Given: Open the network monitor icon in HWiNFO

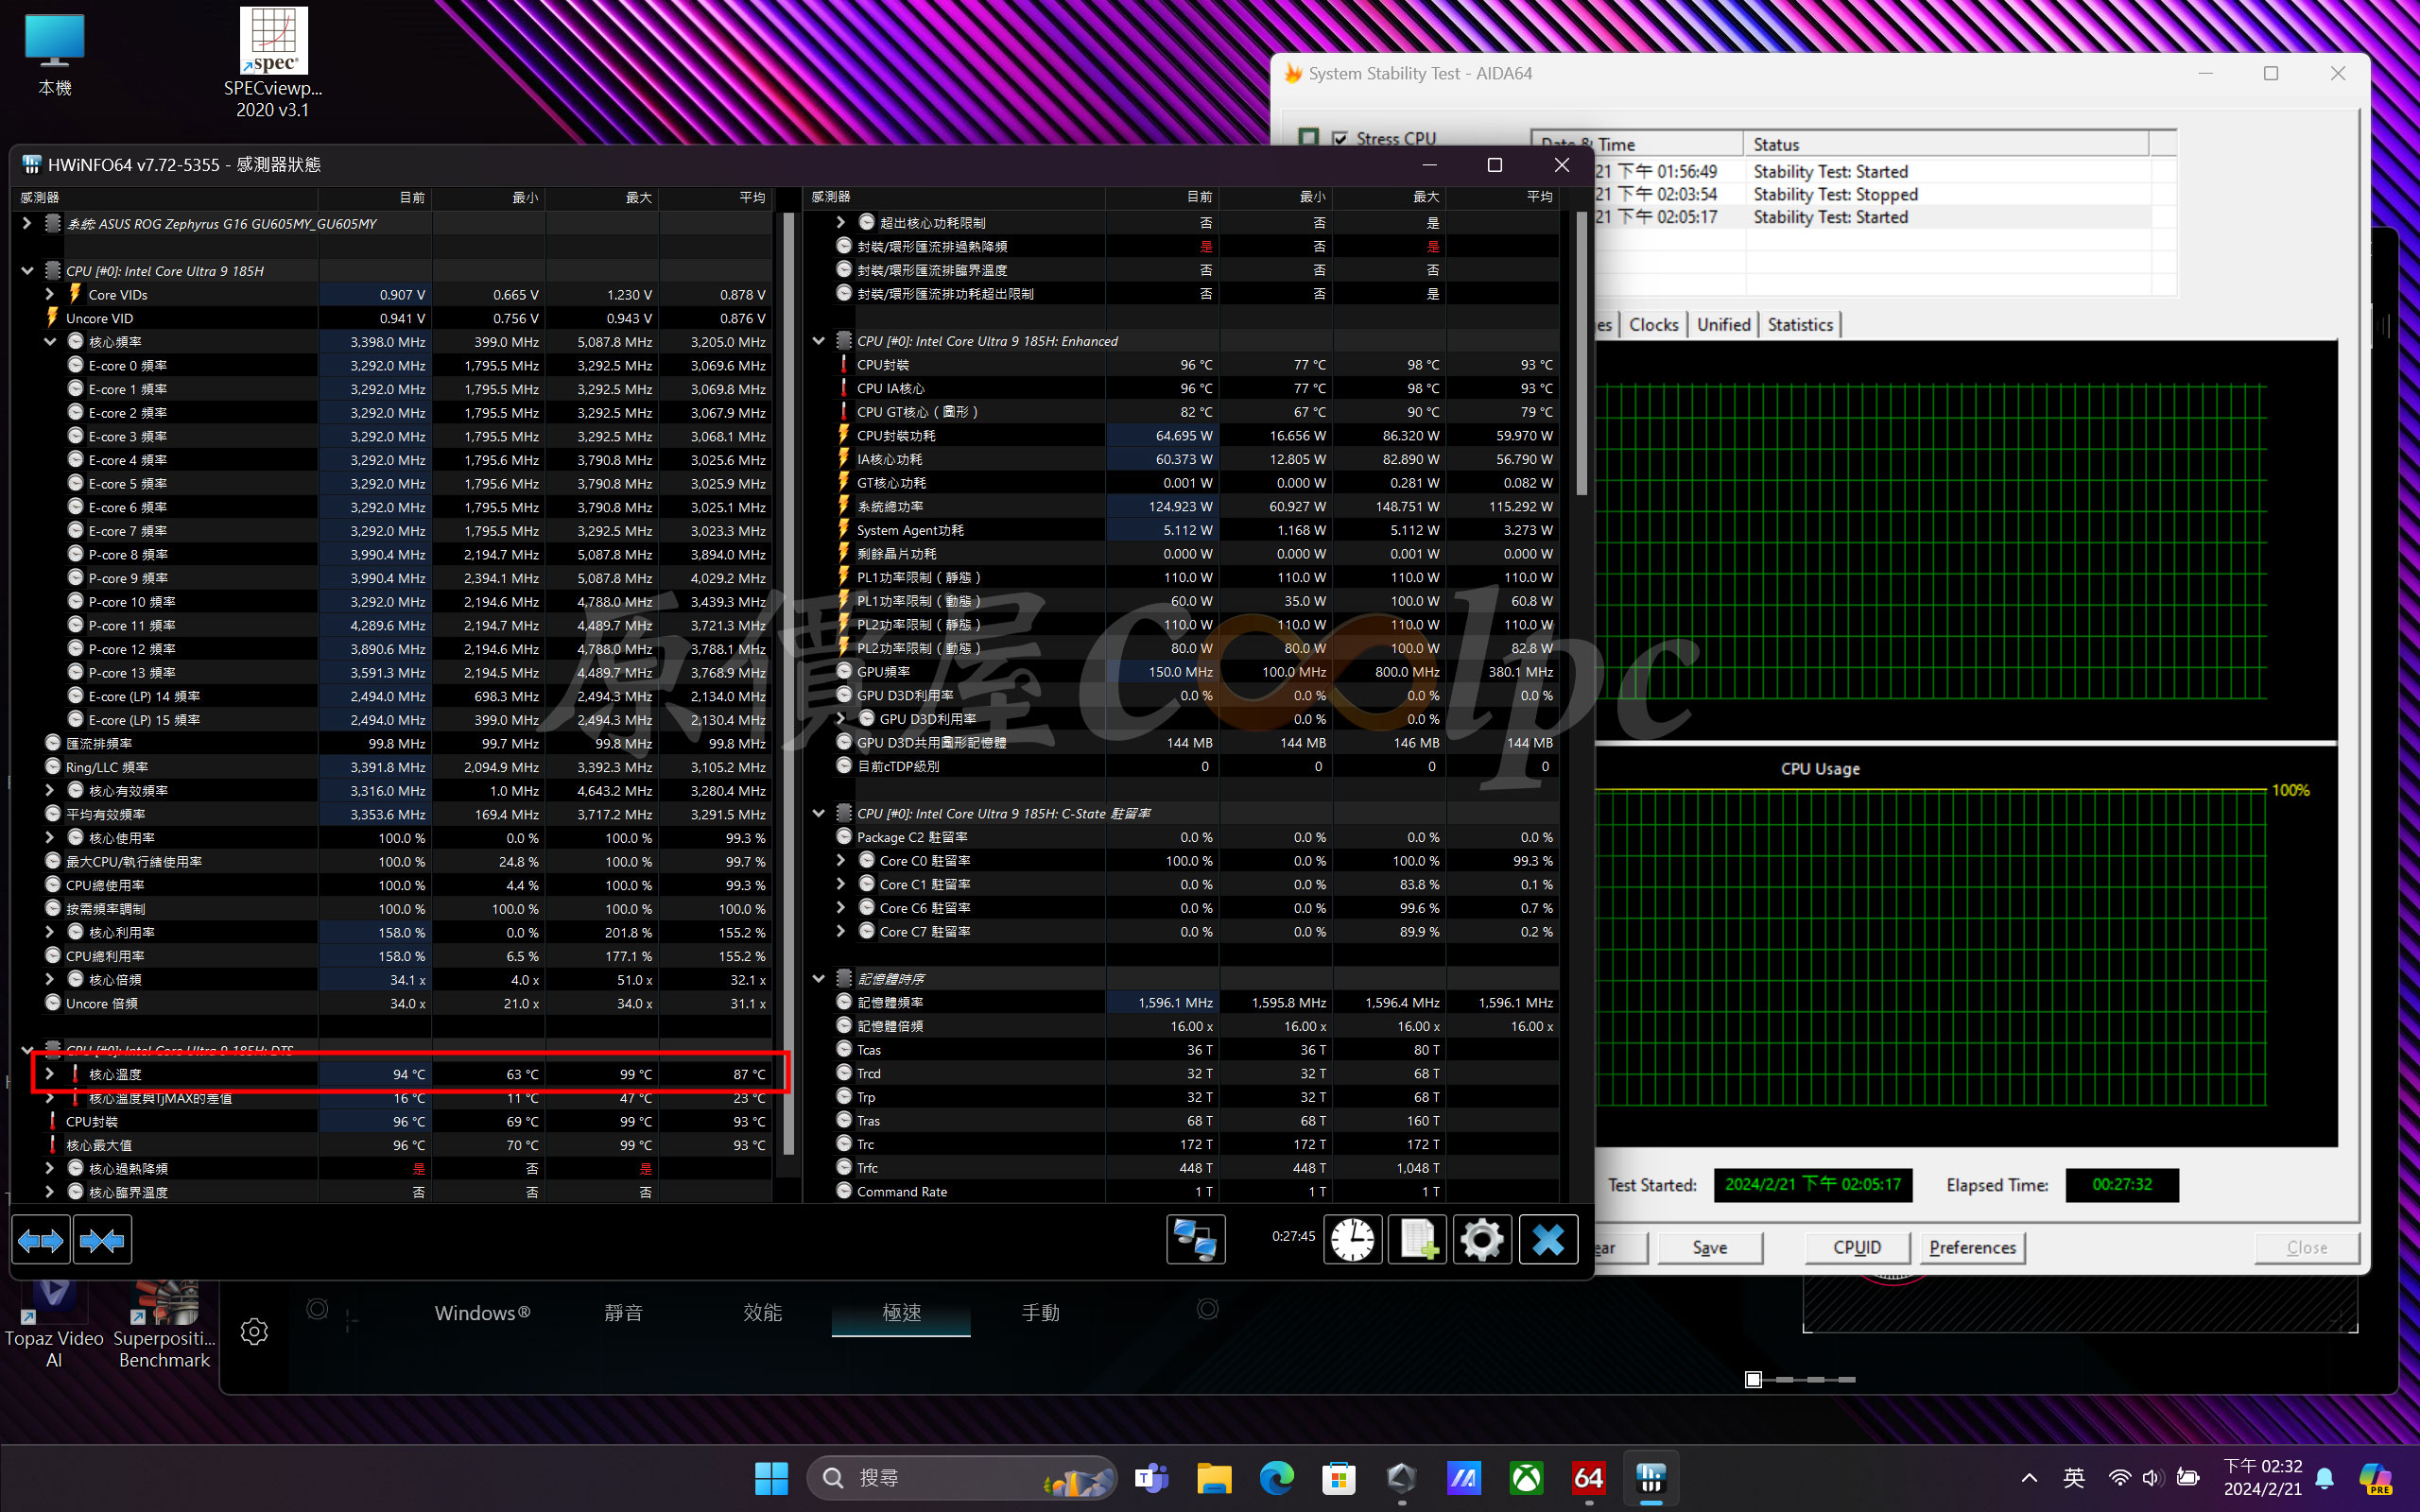Looking at the screenshot, I should pos(1196,1240).
